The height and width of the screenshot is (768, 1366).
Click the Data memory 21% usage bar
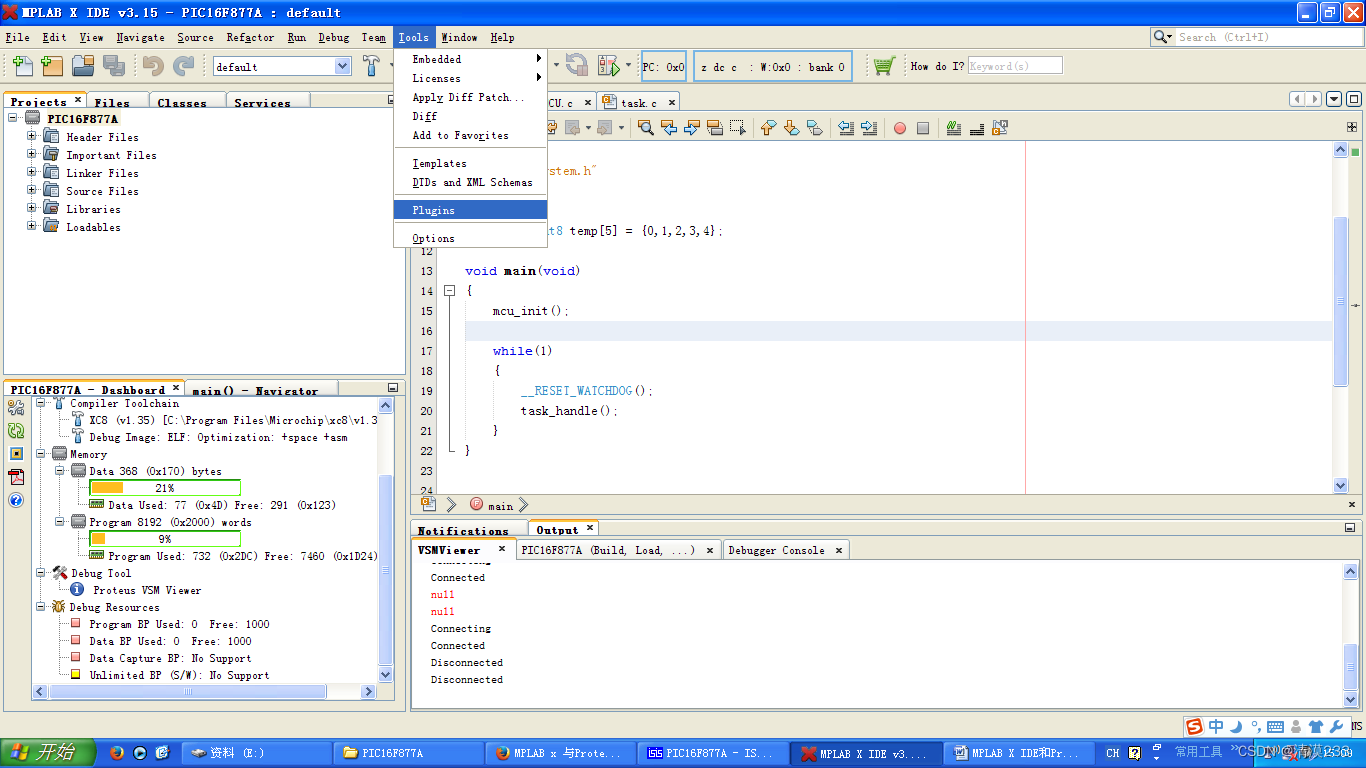(165, 487)
